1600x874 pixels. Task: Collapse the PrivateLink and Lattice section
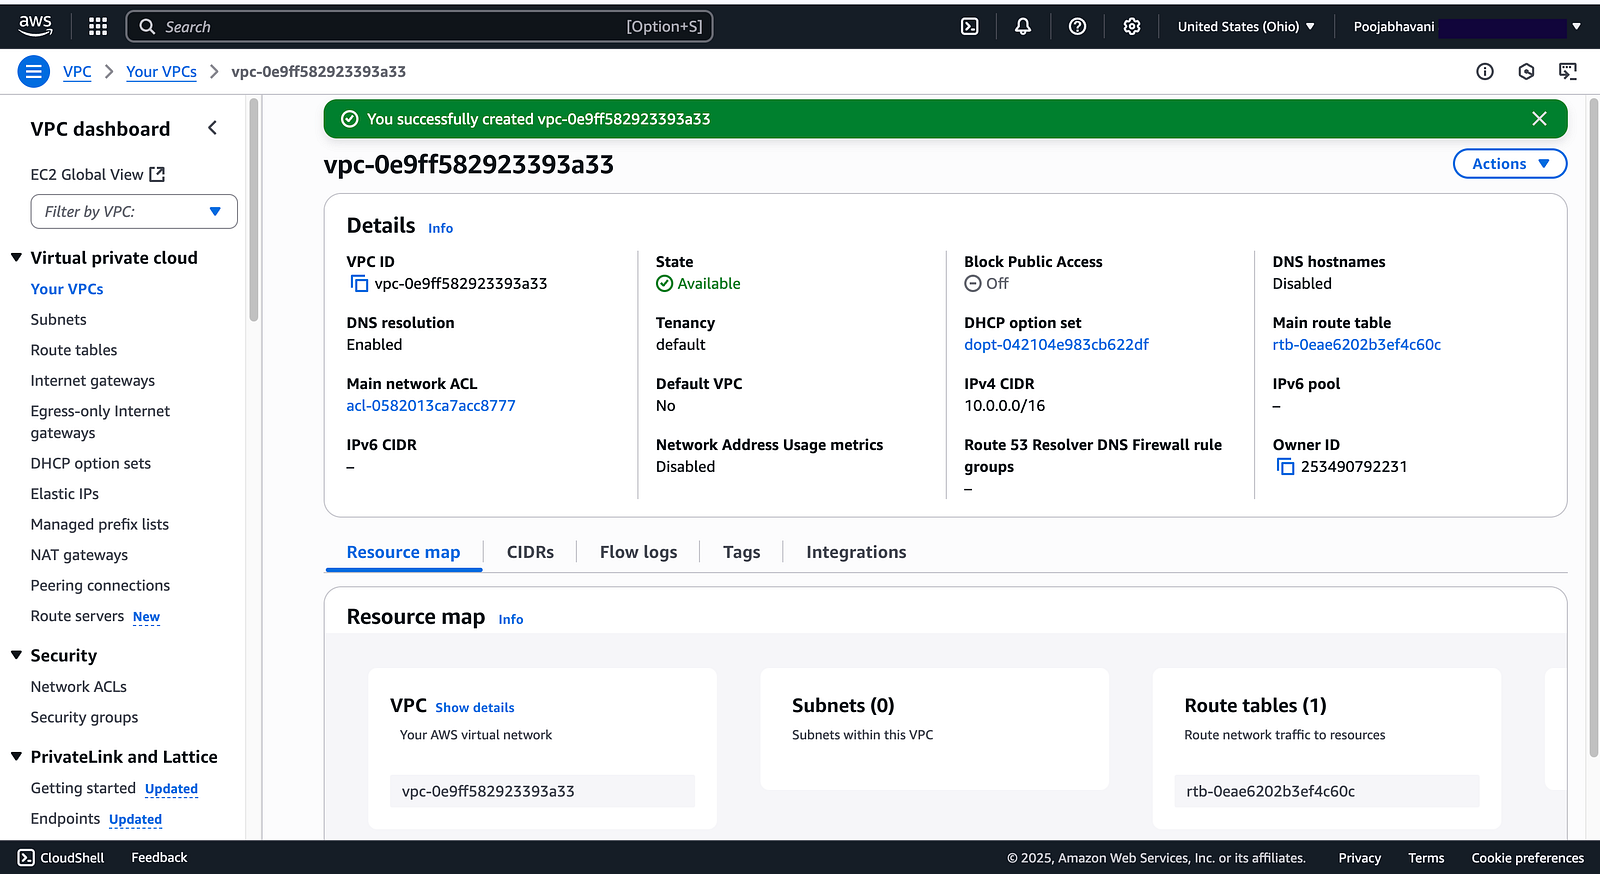[x=16, y=757]
